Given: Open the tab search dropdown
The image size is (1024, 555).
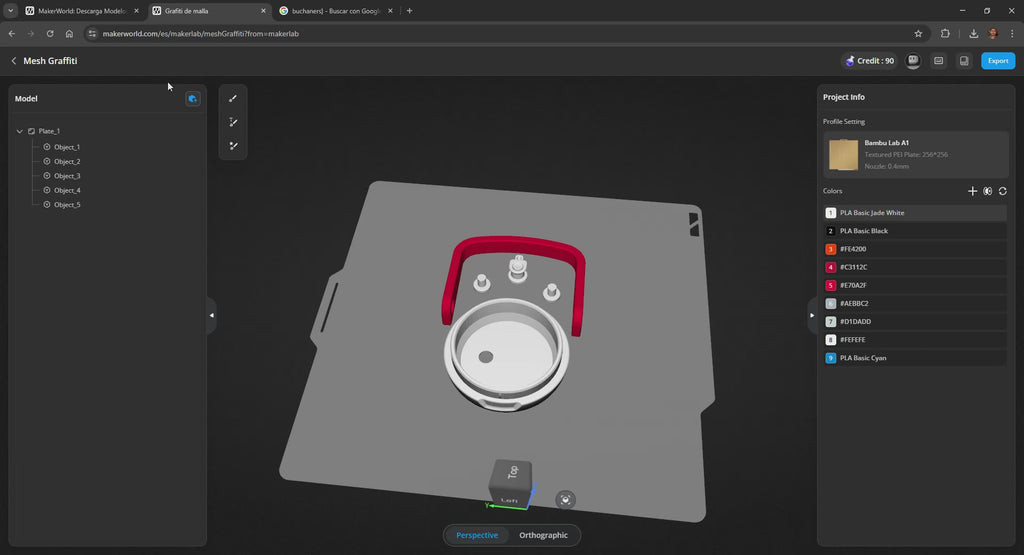Looking at the screenshot, I should coord(10,10).
